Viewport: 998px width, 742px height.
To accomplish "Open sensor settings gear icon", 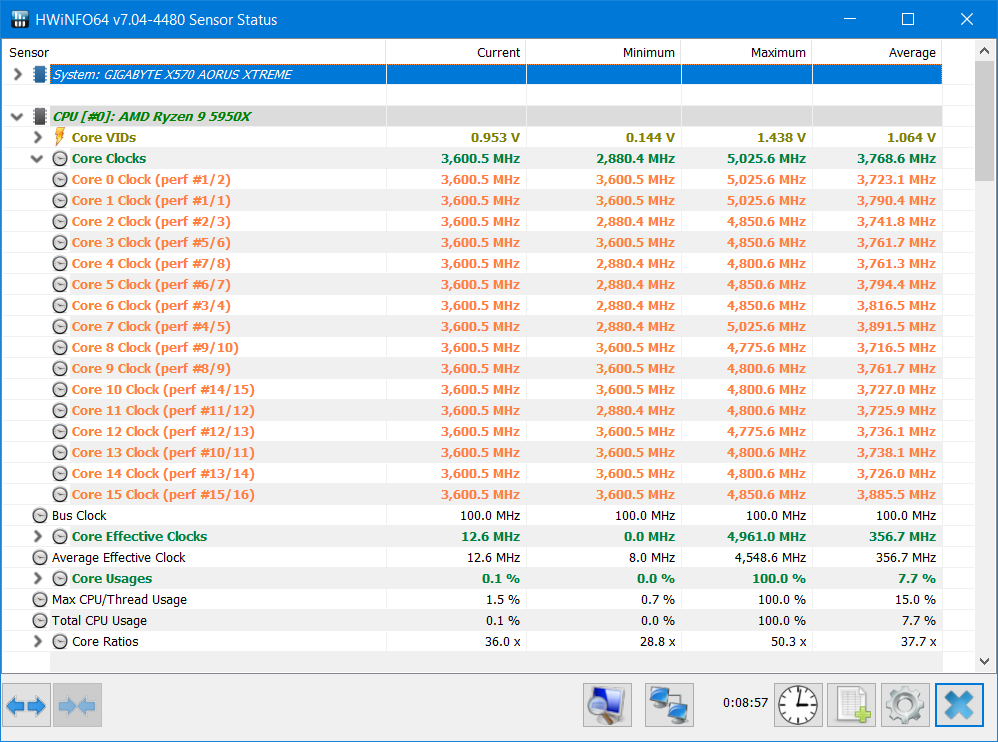I will tap(905, 705).
